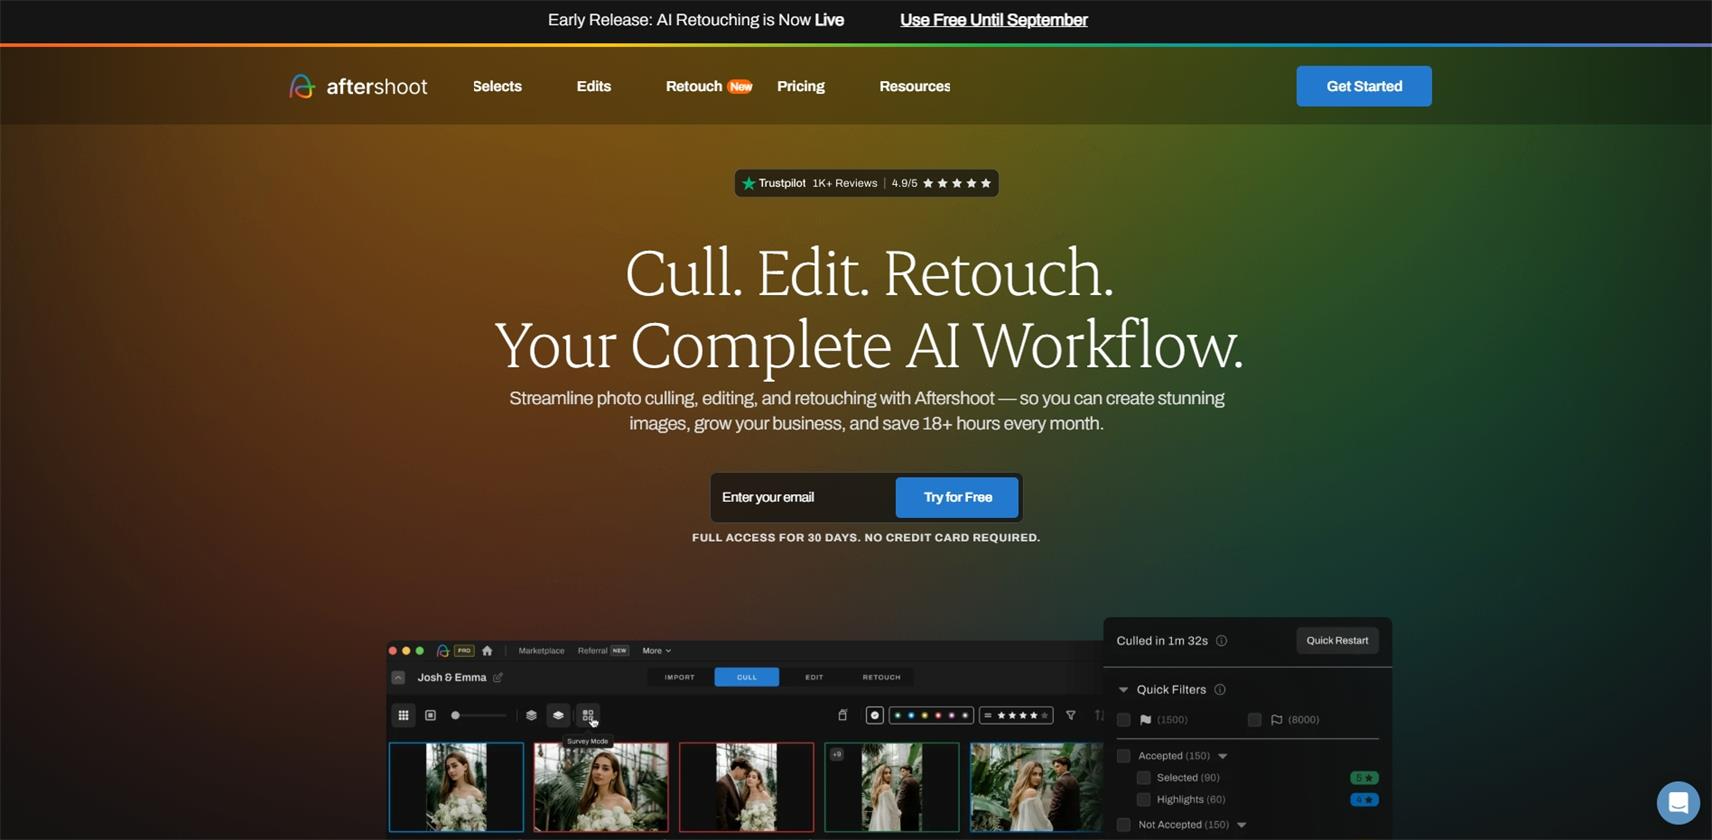
Task: Click the export clipboard icon
Action: [x=842, y=715]
